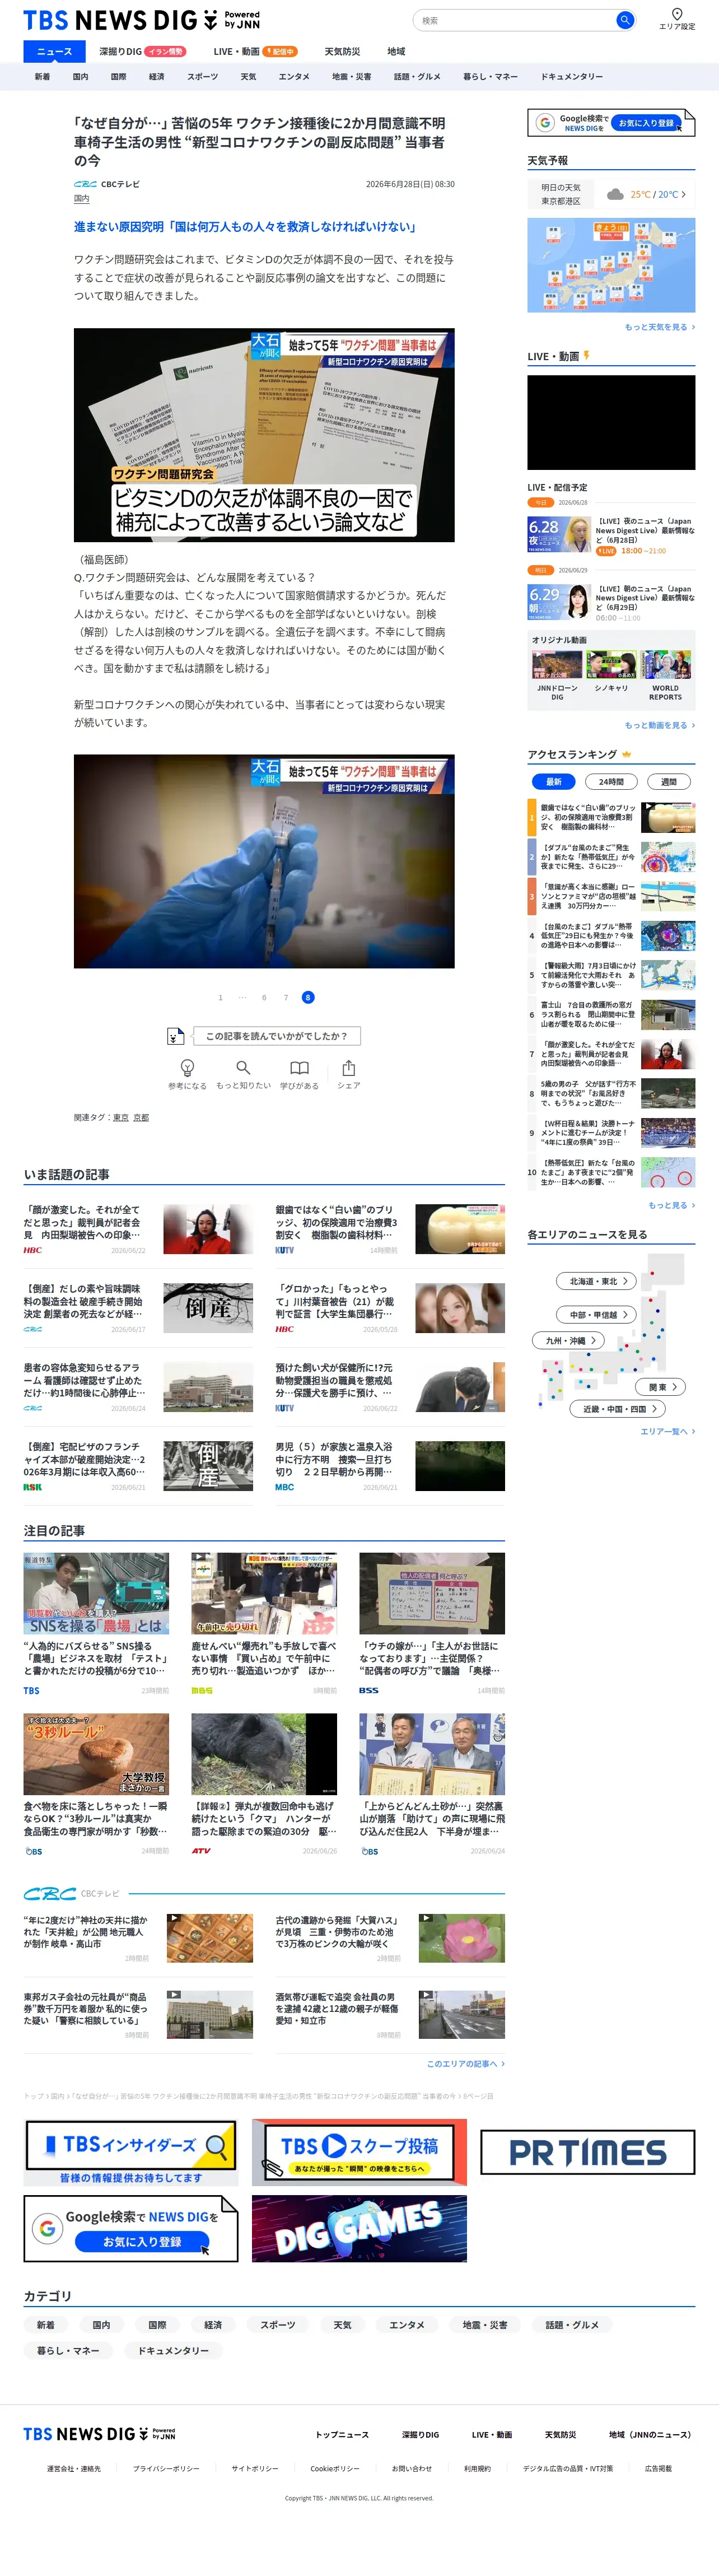This screenshot has height=2576, width=719.
Task: Open the シノキャリ video thumbnail
Action: click(611, 666)
